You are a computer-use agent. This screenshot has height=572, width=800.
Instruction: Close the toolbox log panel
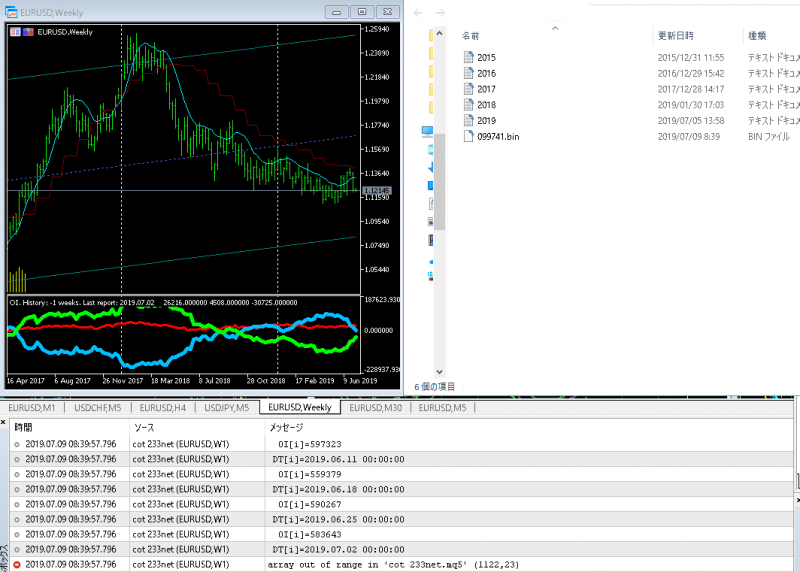(3, 422)
